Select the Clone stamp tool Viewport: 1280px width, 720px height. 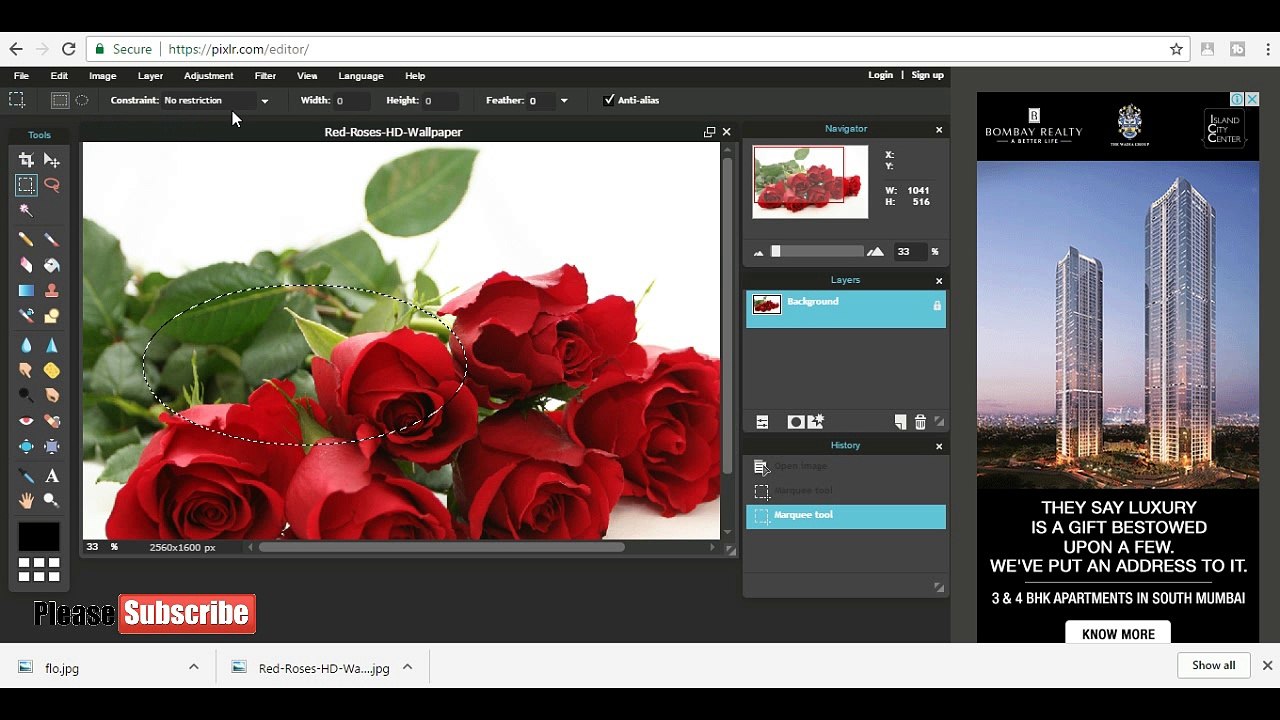click(x=52, y=290)
